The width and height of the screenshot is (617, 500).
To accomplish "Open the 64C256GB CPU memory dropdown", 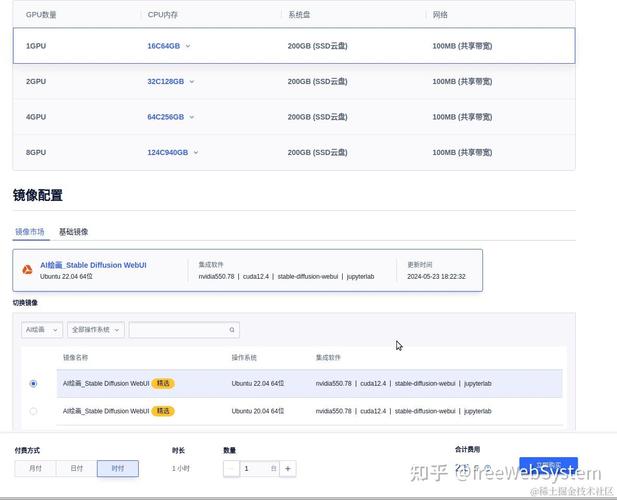I will (x=192, y=117).
